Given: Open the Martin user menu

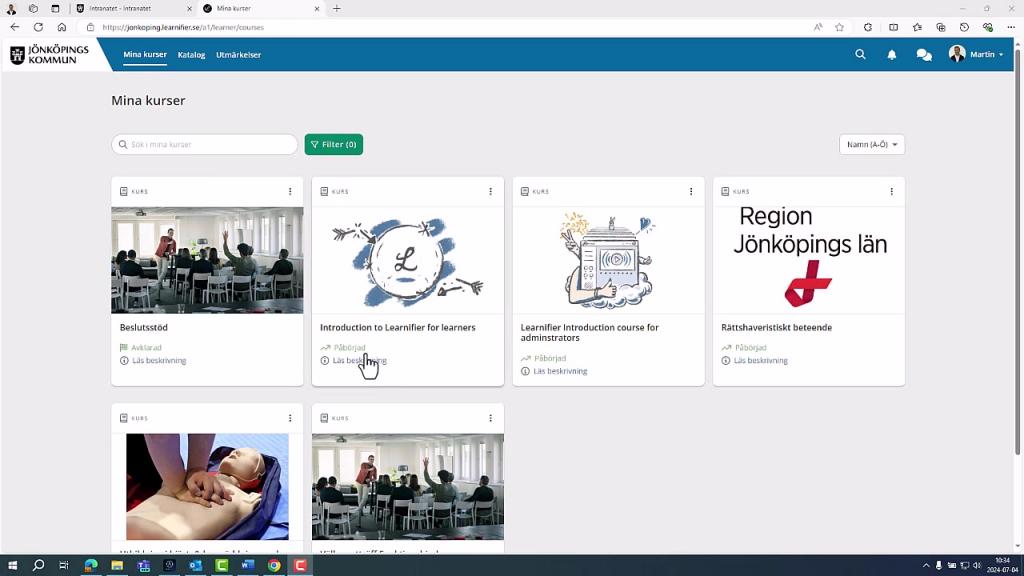Looking at the screenshot, I should pyautogui.click(x=976, y=54).
